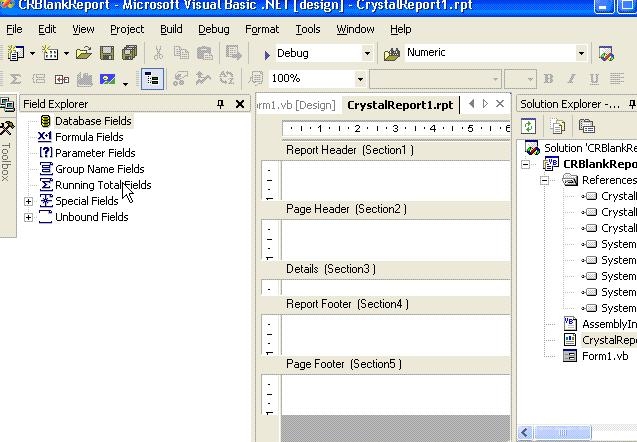This screenshot has height=442, width=637.
Task: Expand the Special Fields tree node
Action: point(28,201)
